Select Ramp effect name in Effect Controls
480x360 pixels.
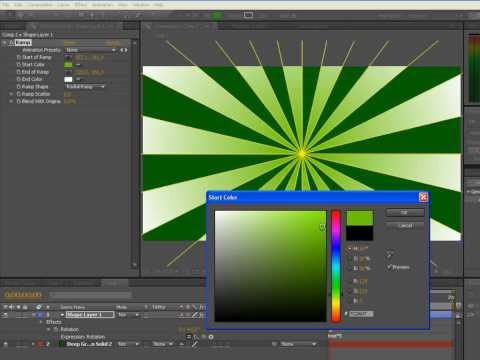click(23, 43)
